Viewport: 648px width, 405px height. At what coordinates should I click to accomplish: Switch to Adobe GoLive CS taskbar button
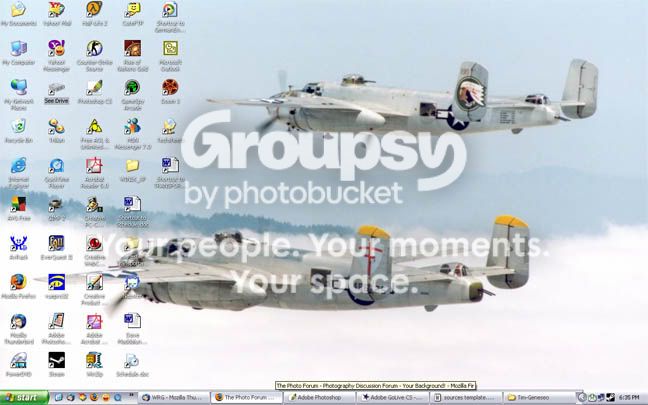(393, 398)
